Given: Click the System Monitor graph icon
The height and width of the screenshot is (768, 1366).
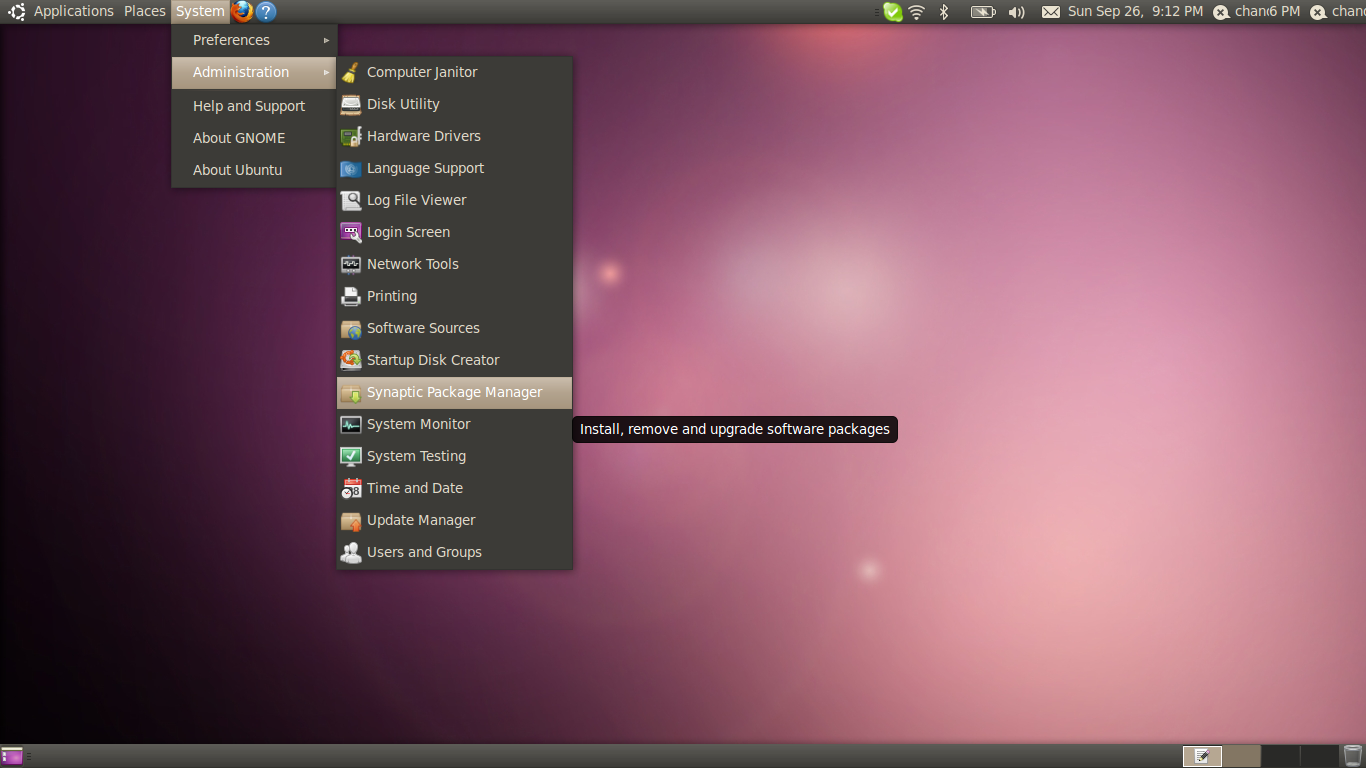Looking at the screenshot, I should 350,424.
